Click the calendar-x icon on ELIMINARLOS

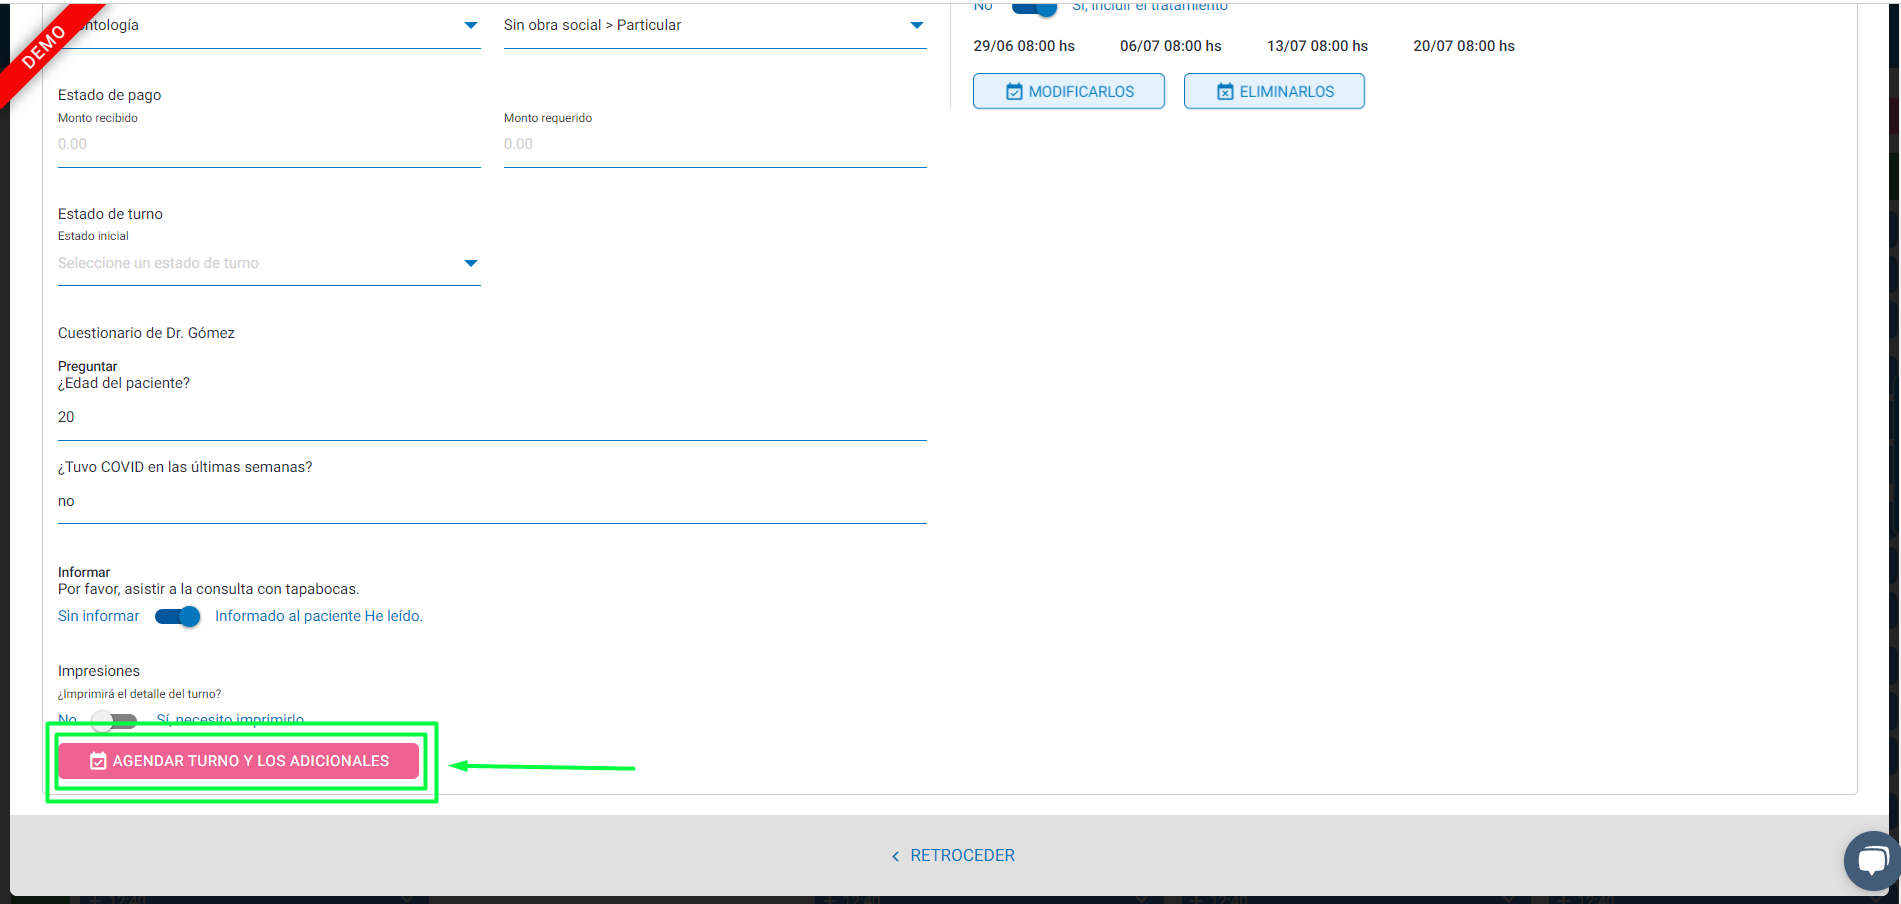point(1225,92)
